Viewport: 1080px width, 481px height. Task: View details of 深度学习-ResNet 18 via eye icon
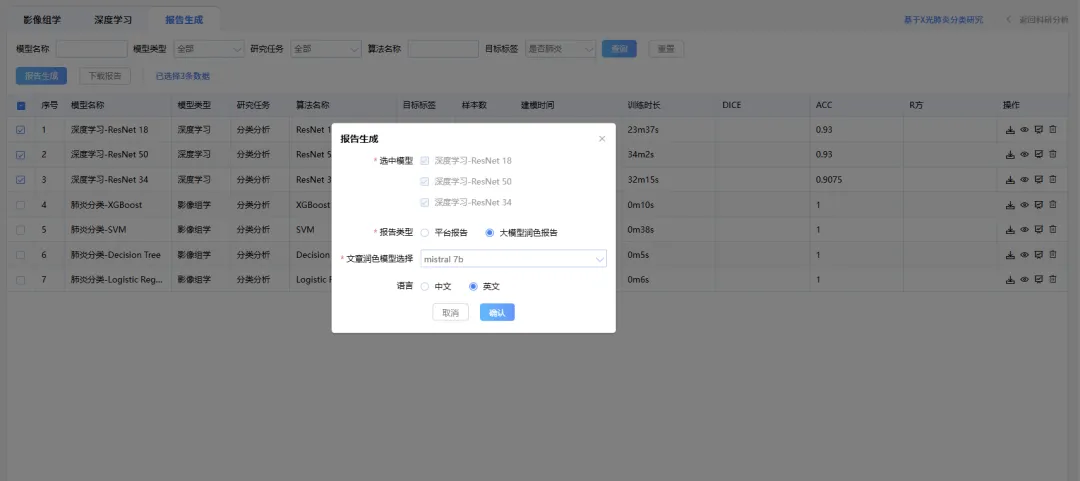tap(1024, 130)
